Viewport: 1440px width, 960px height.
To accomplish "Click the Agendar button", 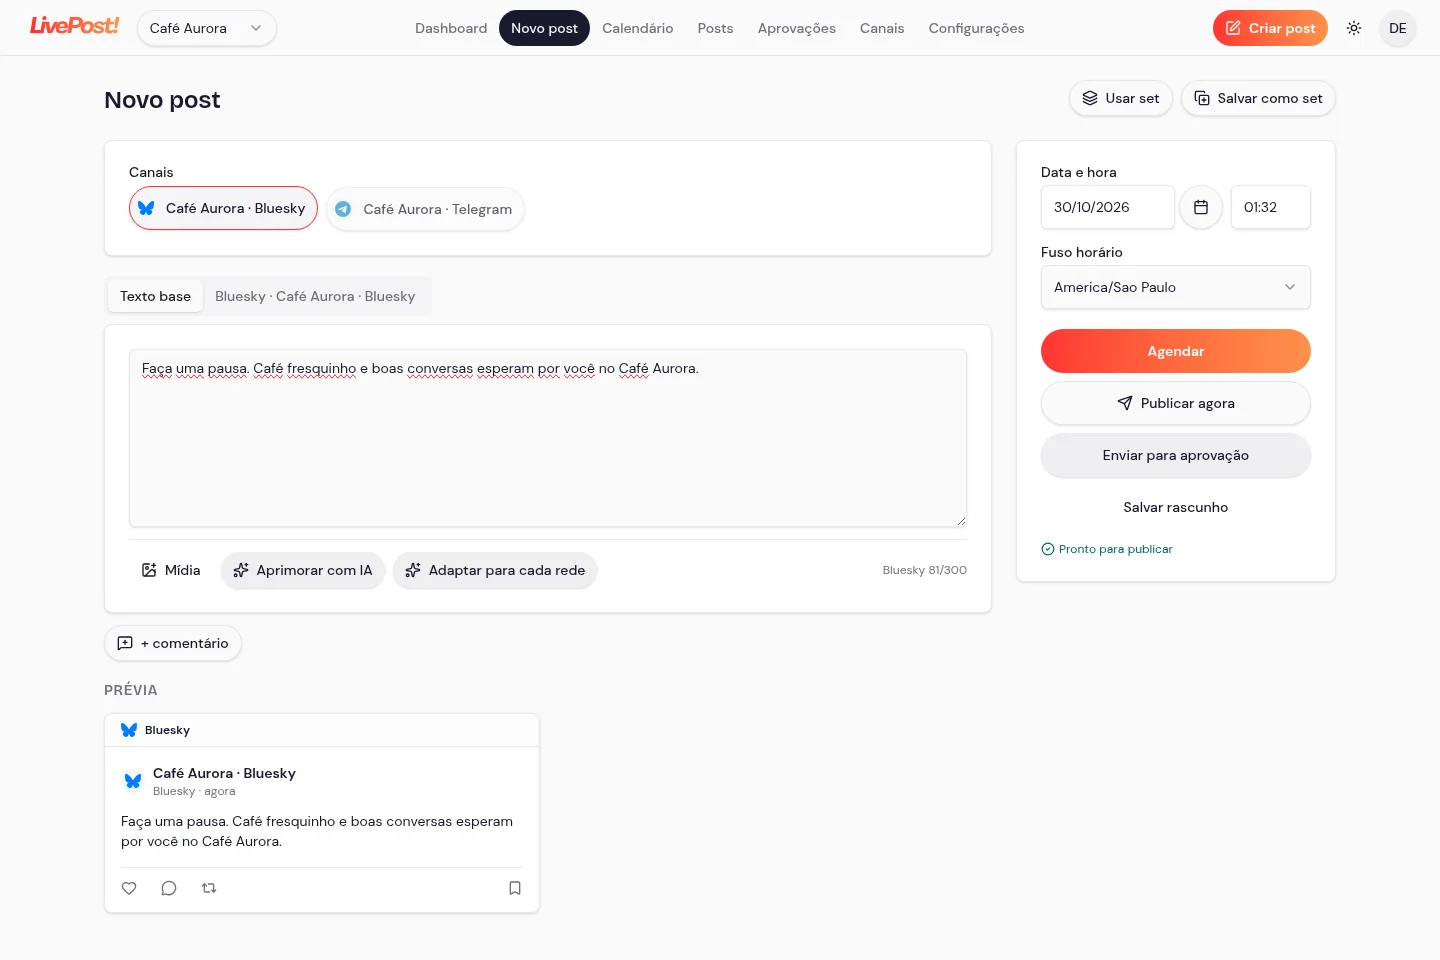I will click(x=1176, y=351).
